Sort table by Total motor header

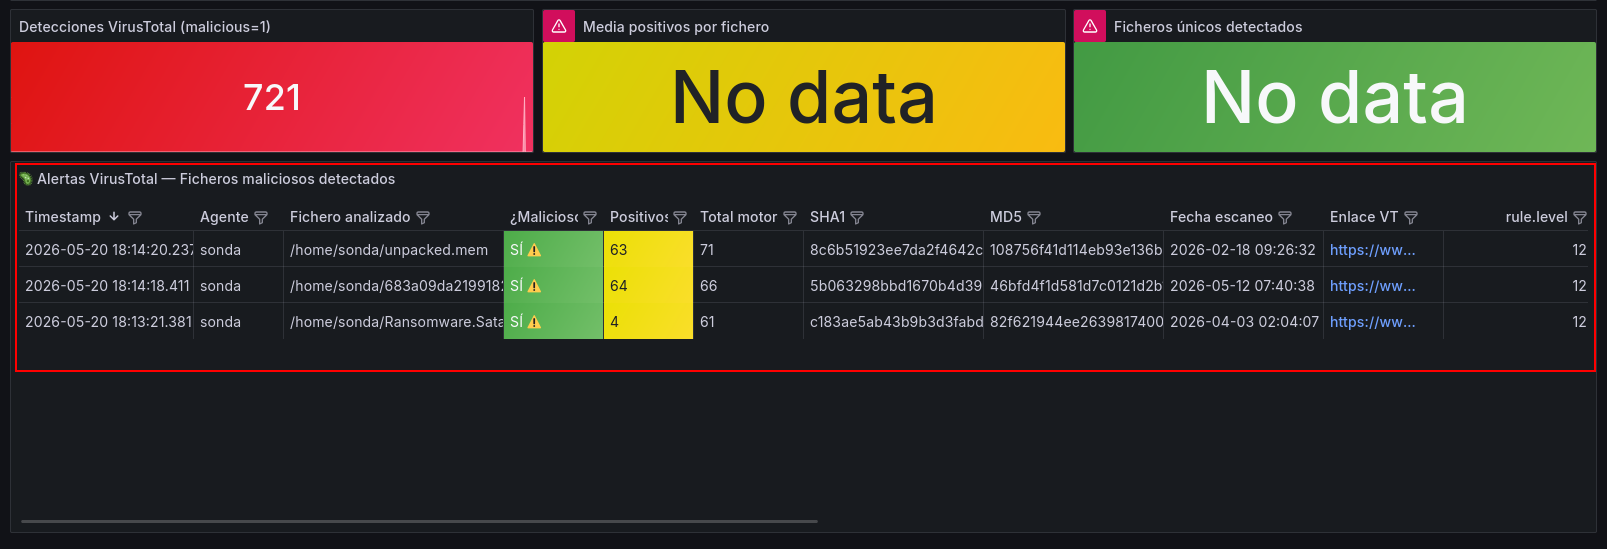pos(738,217)
